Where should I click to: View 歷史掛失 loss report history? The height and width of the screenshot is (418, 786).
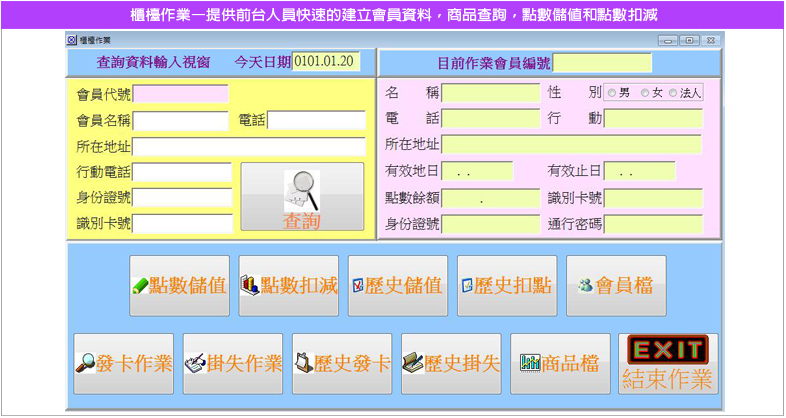click(451, 364)
